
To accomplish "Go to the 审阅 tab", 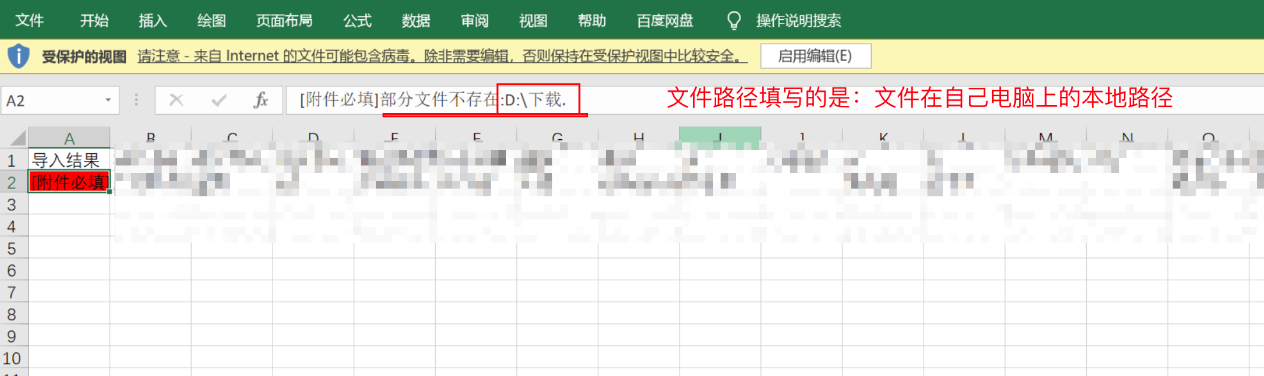I will coord(475,20).
